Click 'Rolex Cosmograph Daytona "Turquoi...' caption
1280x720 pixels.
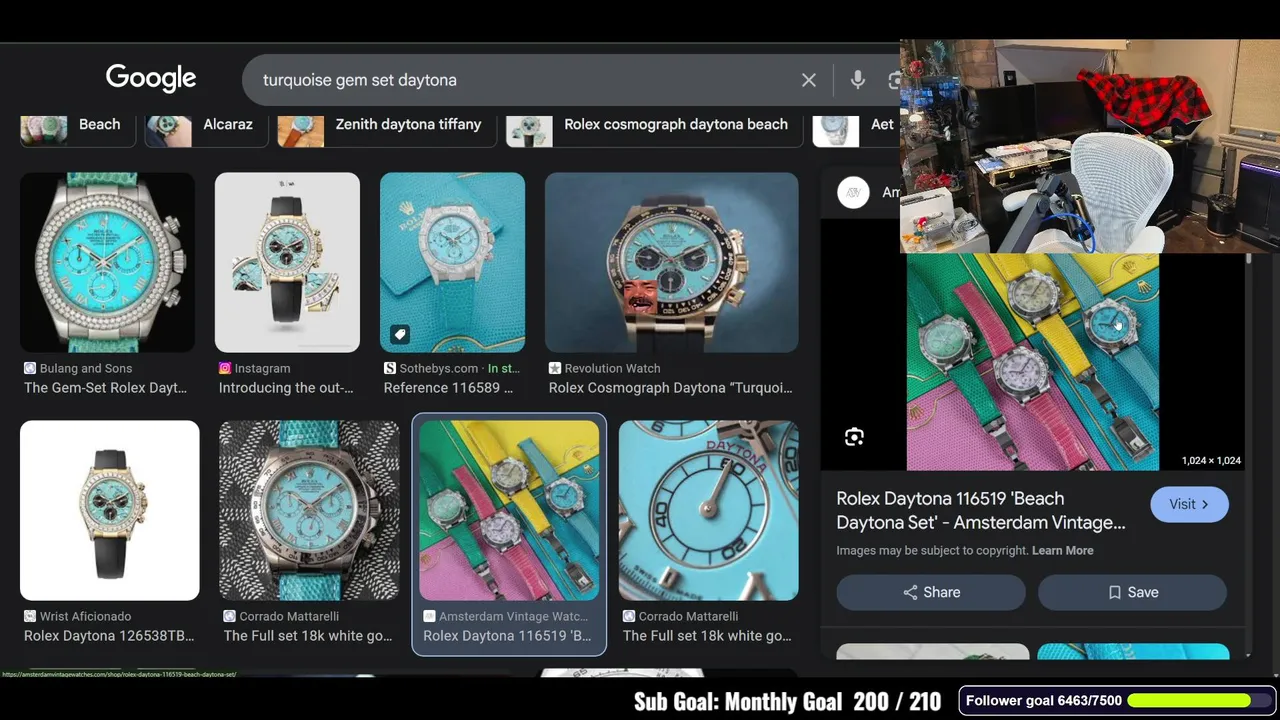point(670,388)
